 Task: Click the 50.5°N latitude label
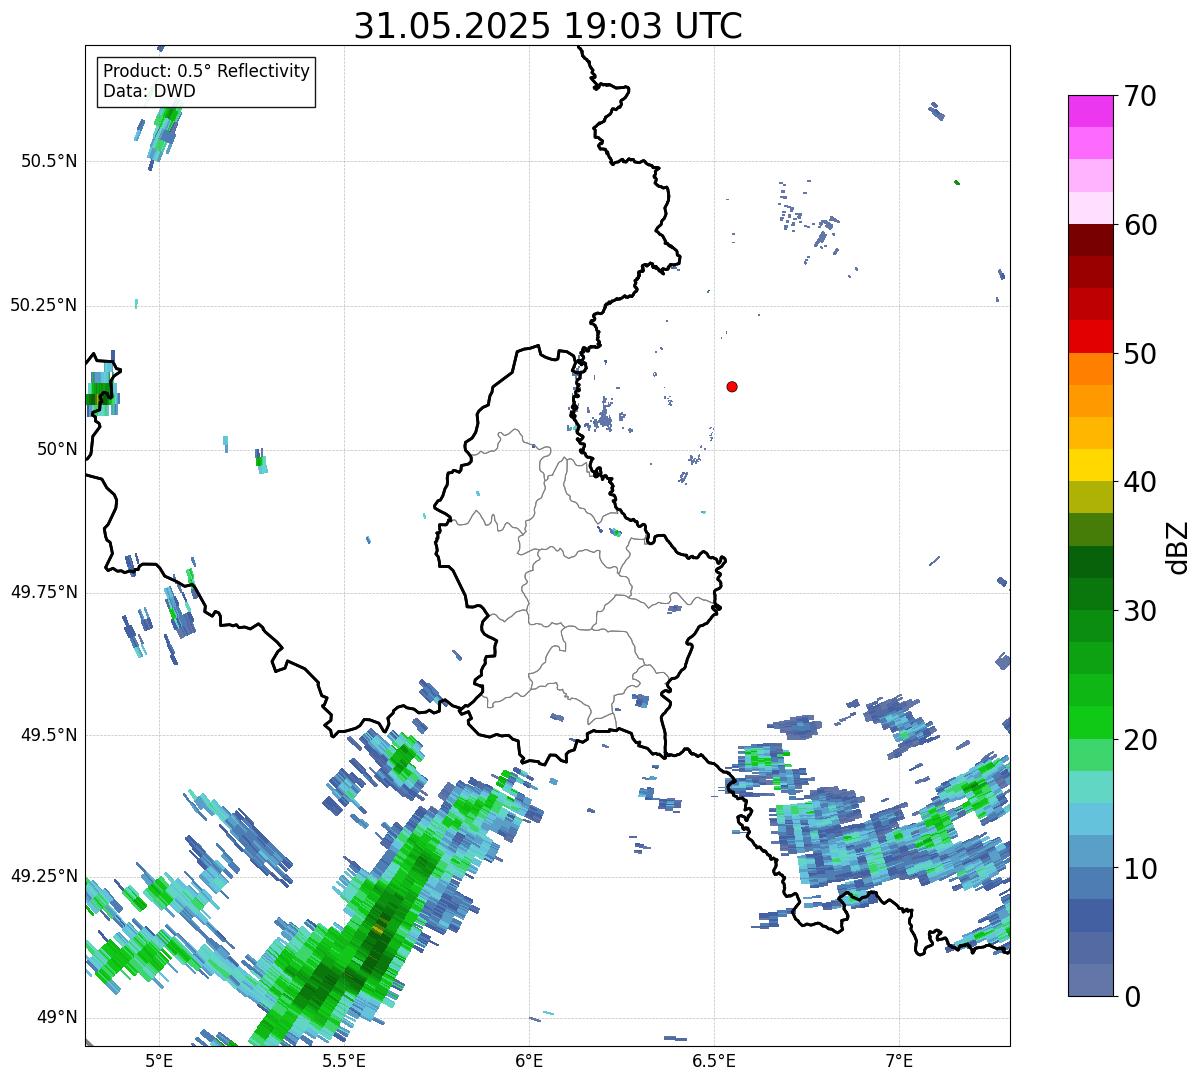(50, 161)
